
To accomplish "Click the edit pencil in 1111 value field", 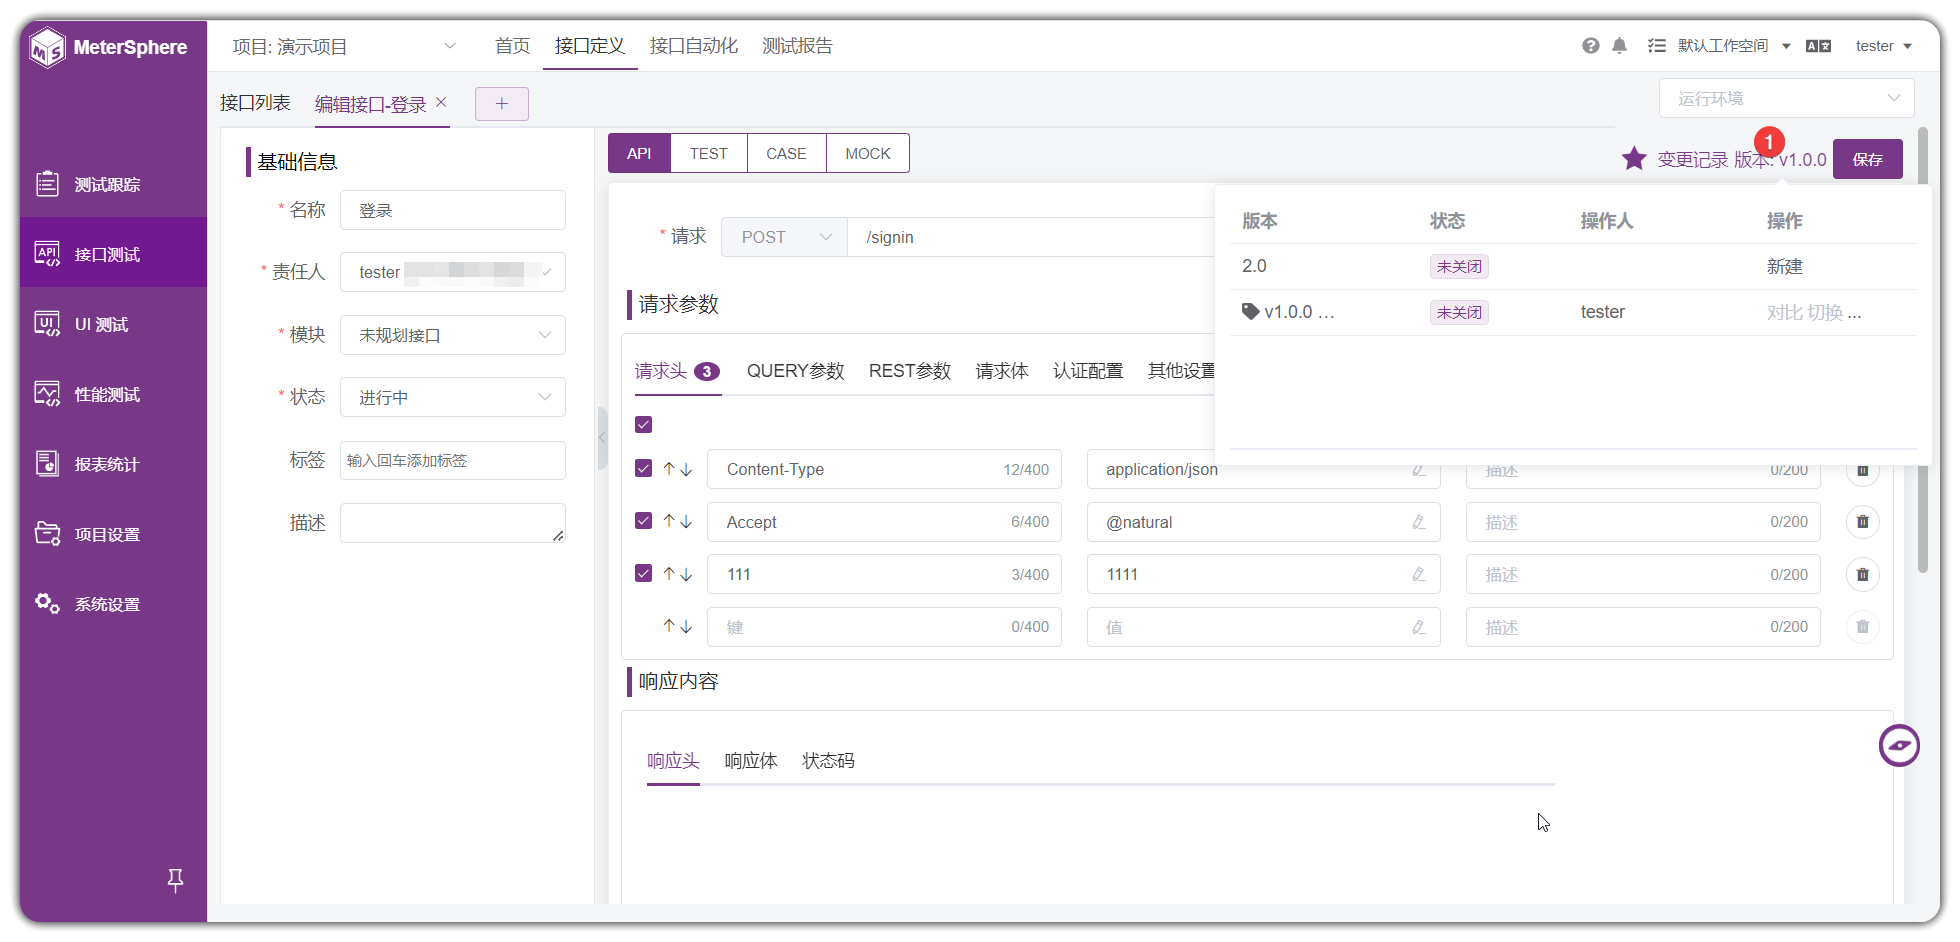I will 1418,574.
